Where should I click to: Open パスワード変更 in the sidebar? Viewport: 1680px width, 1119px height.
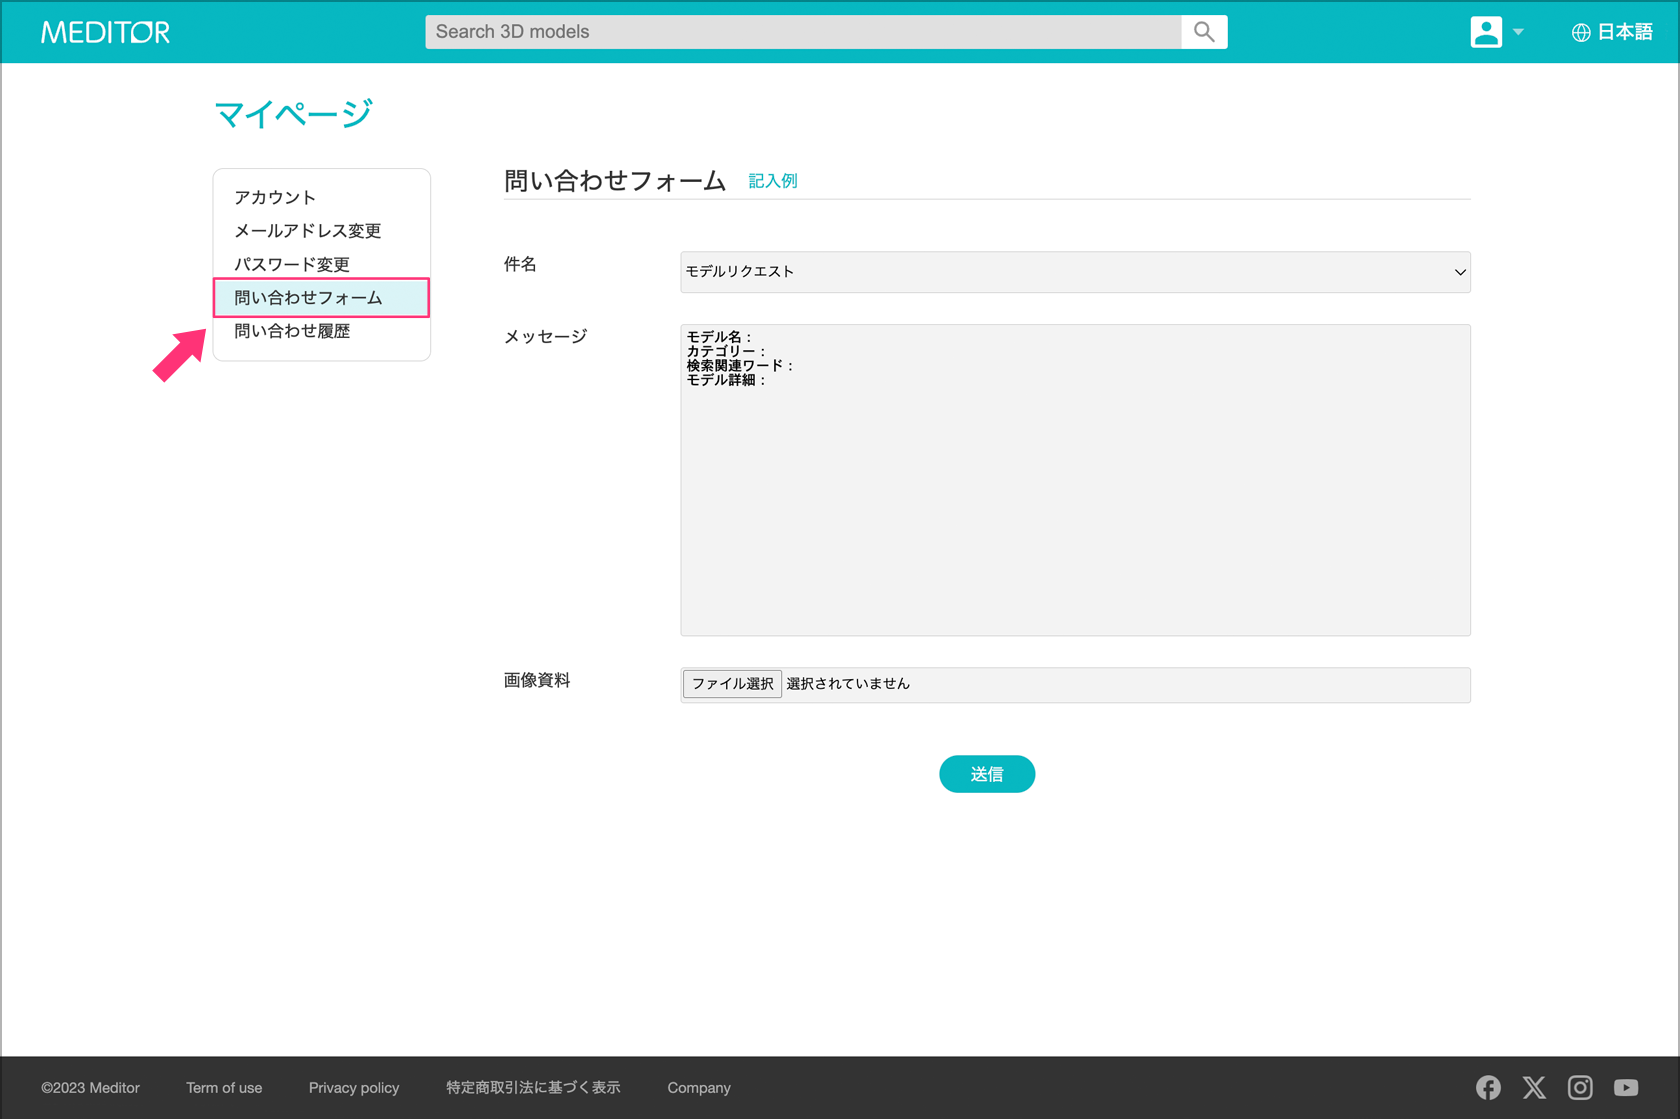pyautogui.click(x=292, y=264)
